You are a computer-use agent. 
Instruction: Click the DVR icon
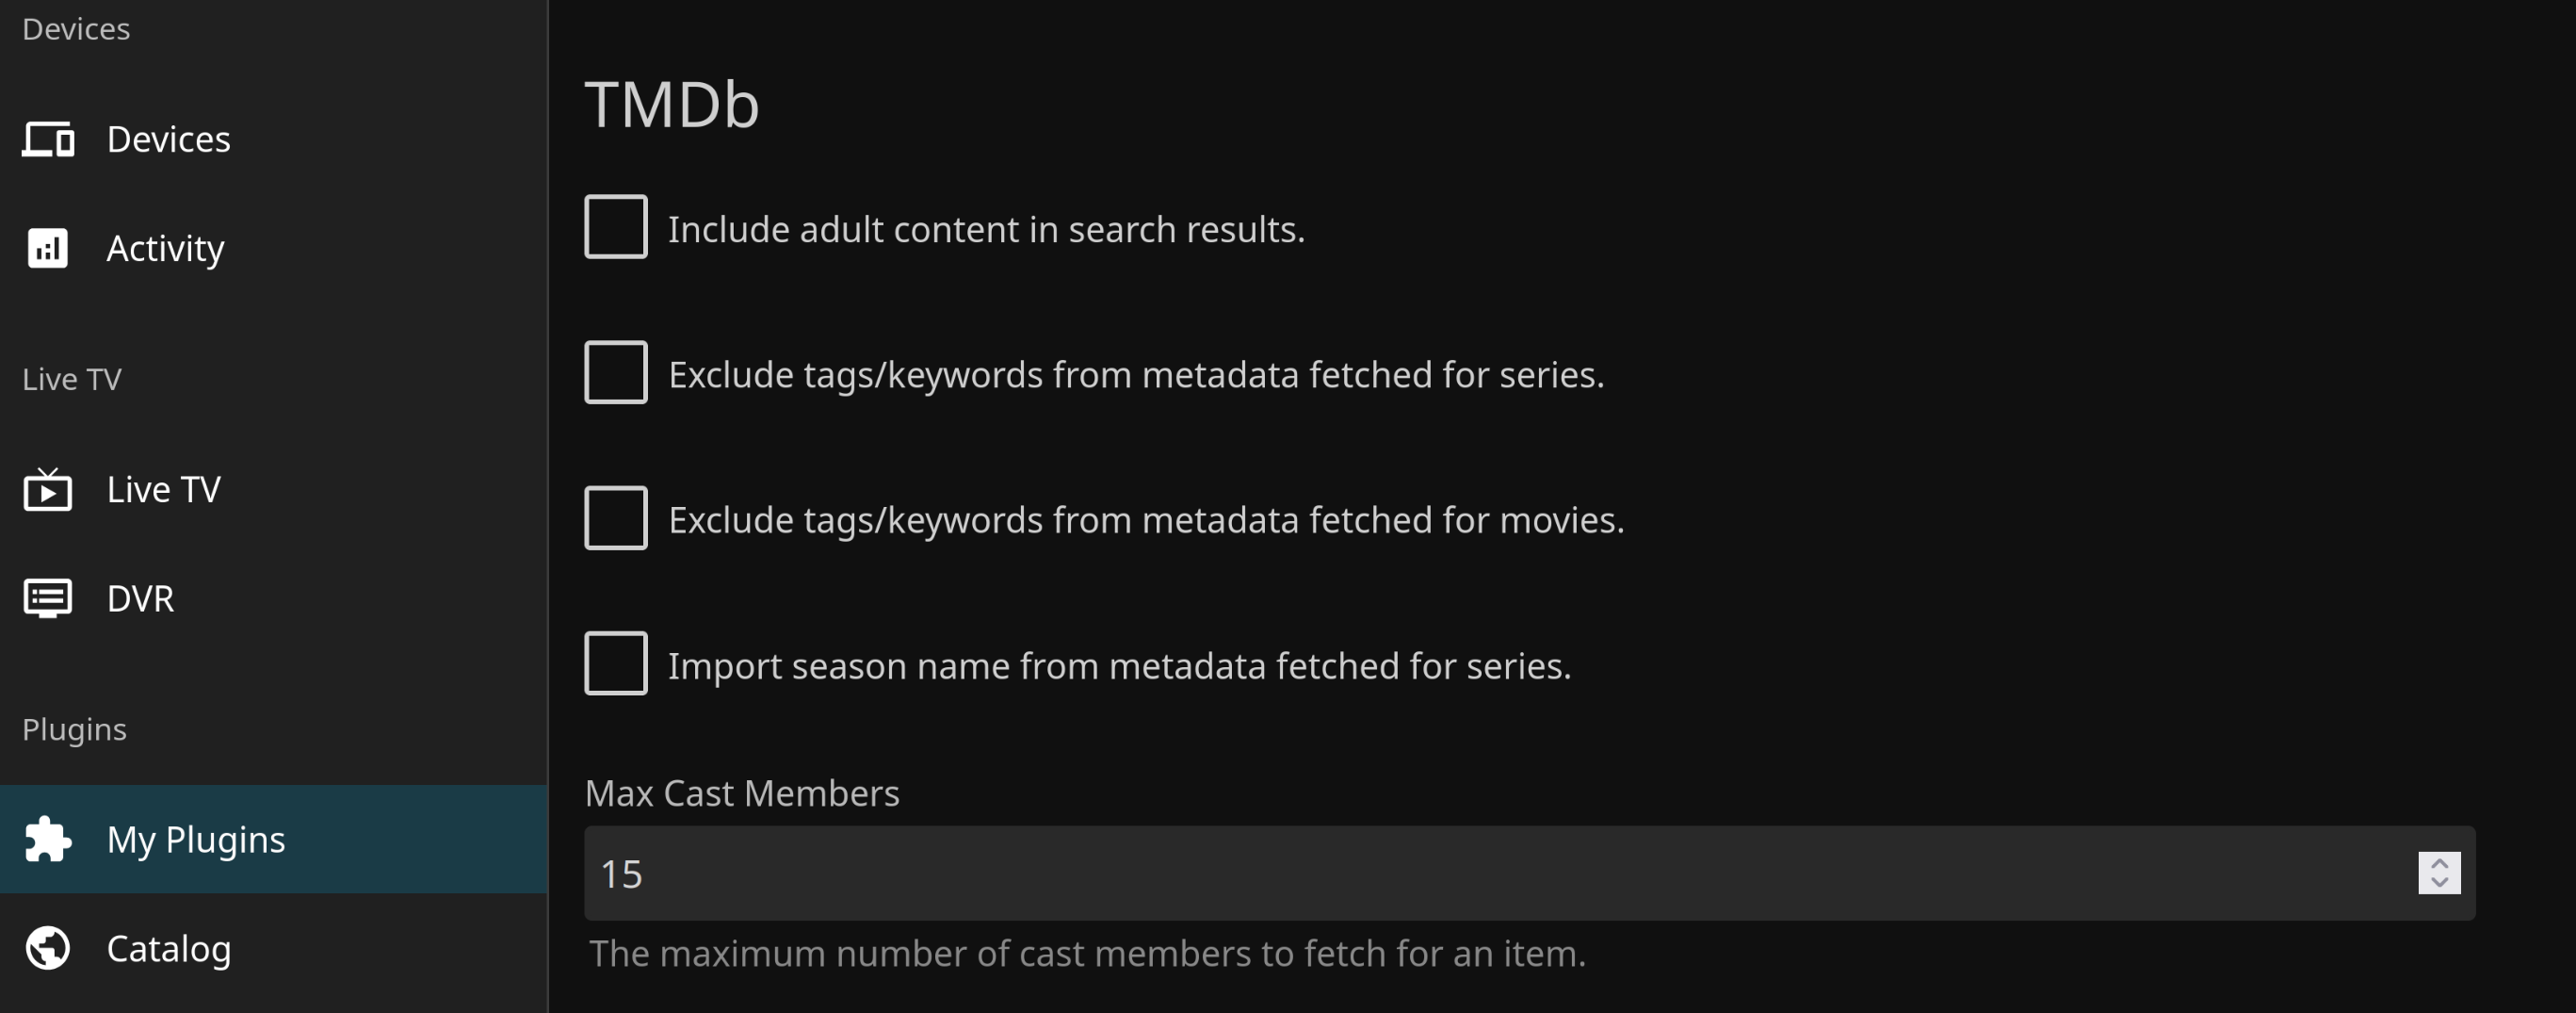tap(48, 598)
